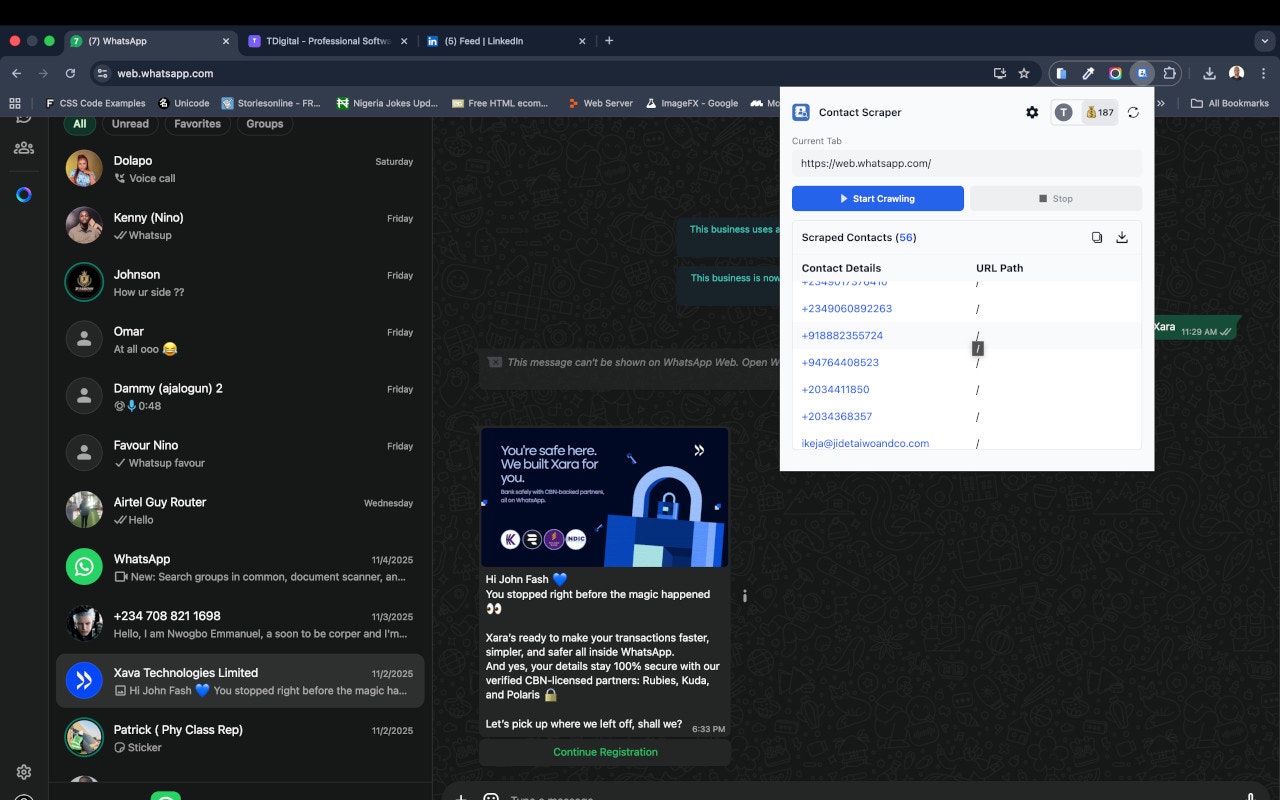This screenshot has height=800, width=1280.
Task: Click scraped contact +918882355724
Action: [842, 336]
